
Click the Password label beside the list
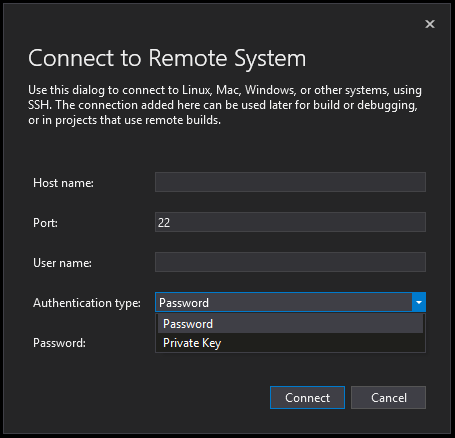(x=59, y=343)
